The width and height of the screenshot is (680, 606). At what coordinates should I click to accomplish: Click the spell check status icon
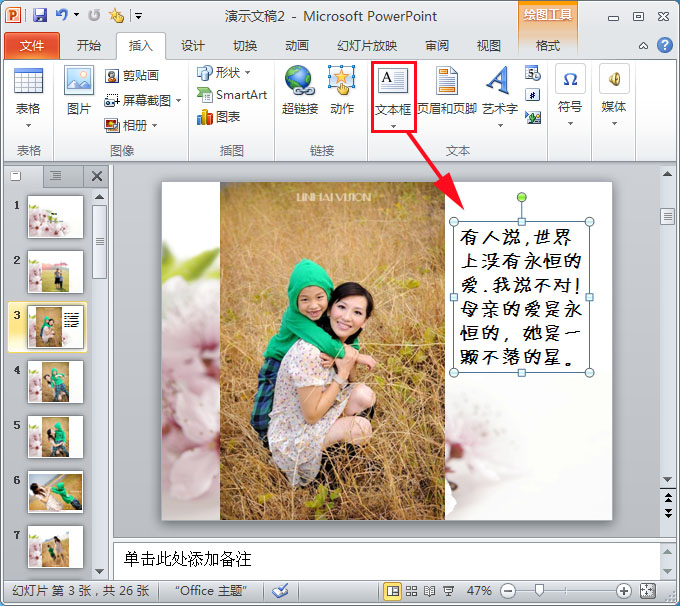tap(280, 590)
